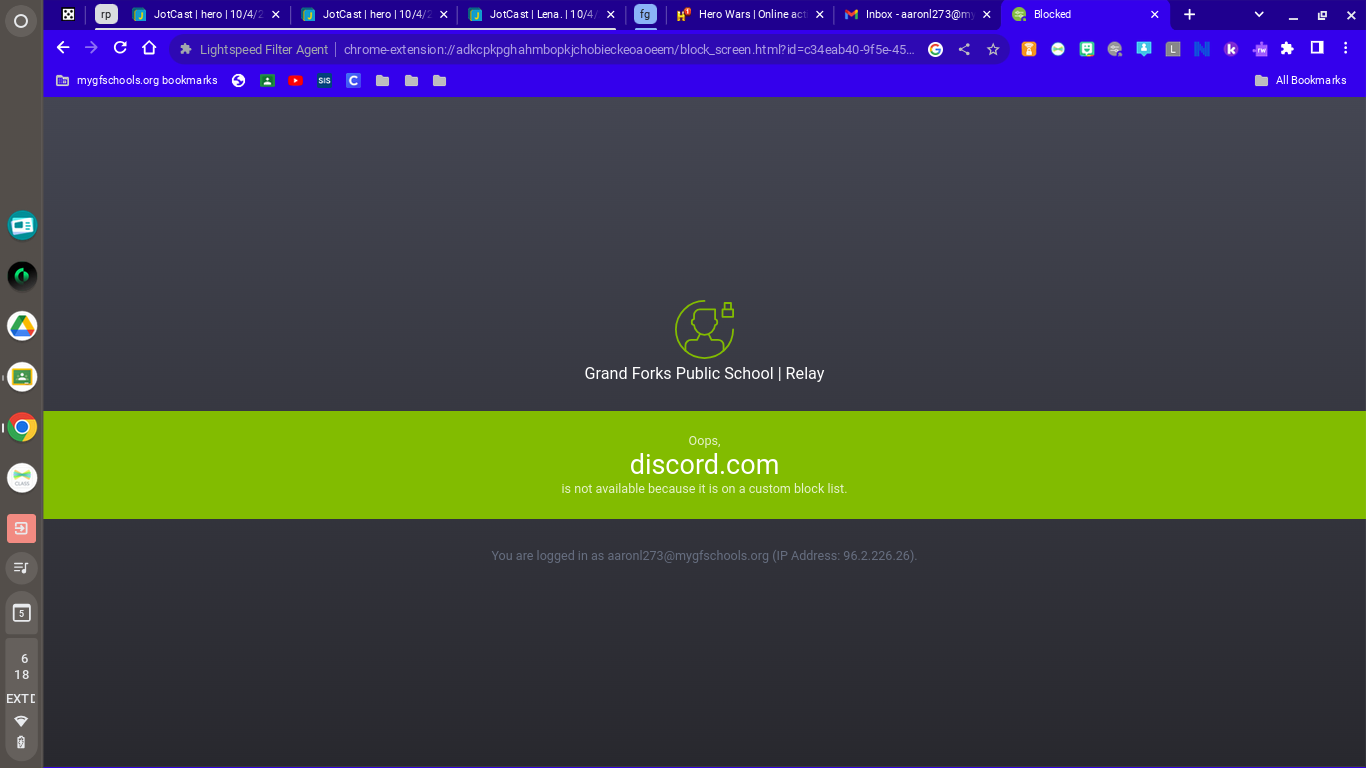Open the Class app on the shelf
1366x768 pixels.
tap(22, 478)
